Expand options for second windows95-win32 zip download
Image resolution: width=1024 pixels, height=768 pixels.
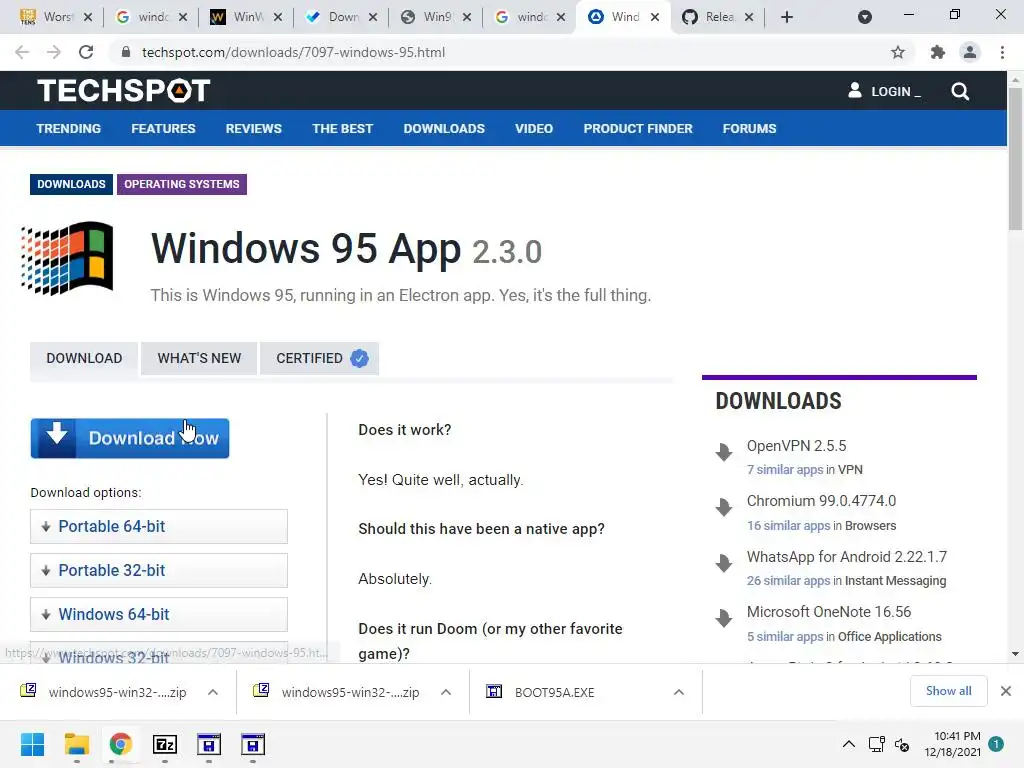pyautogui.click(x=446, y=692)
